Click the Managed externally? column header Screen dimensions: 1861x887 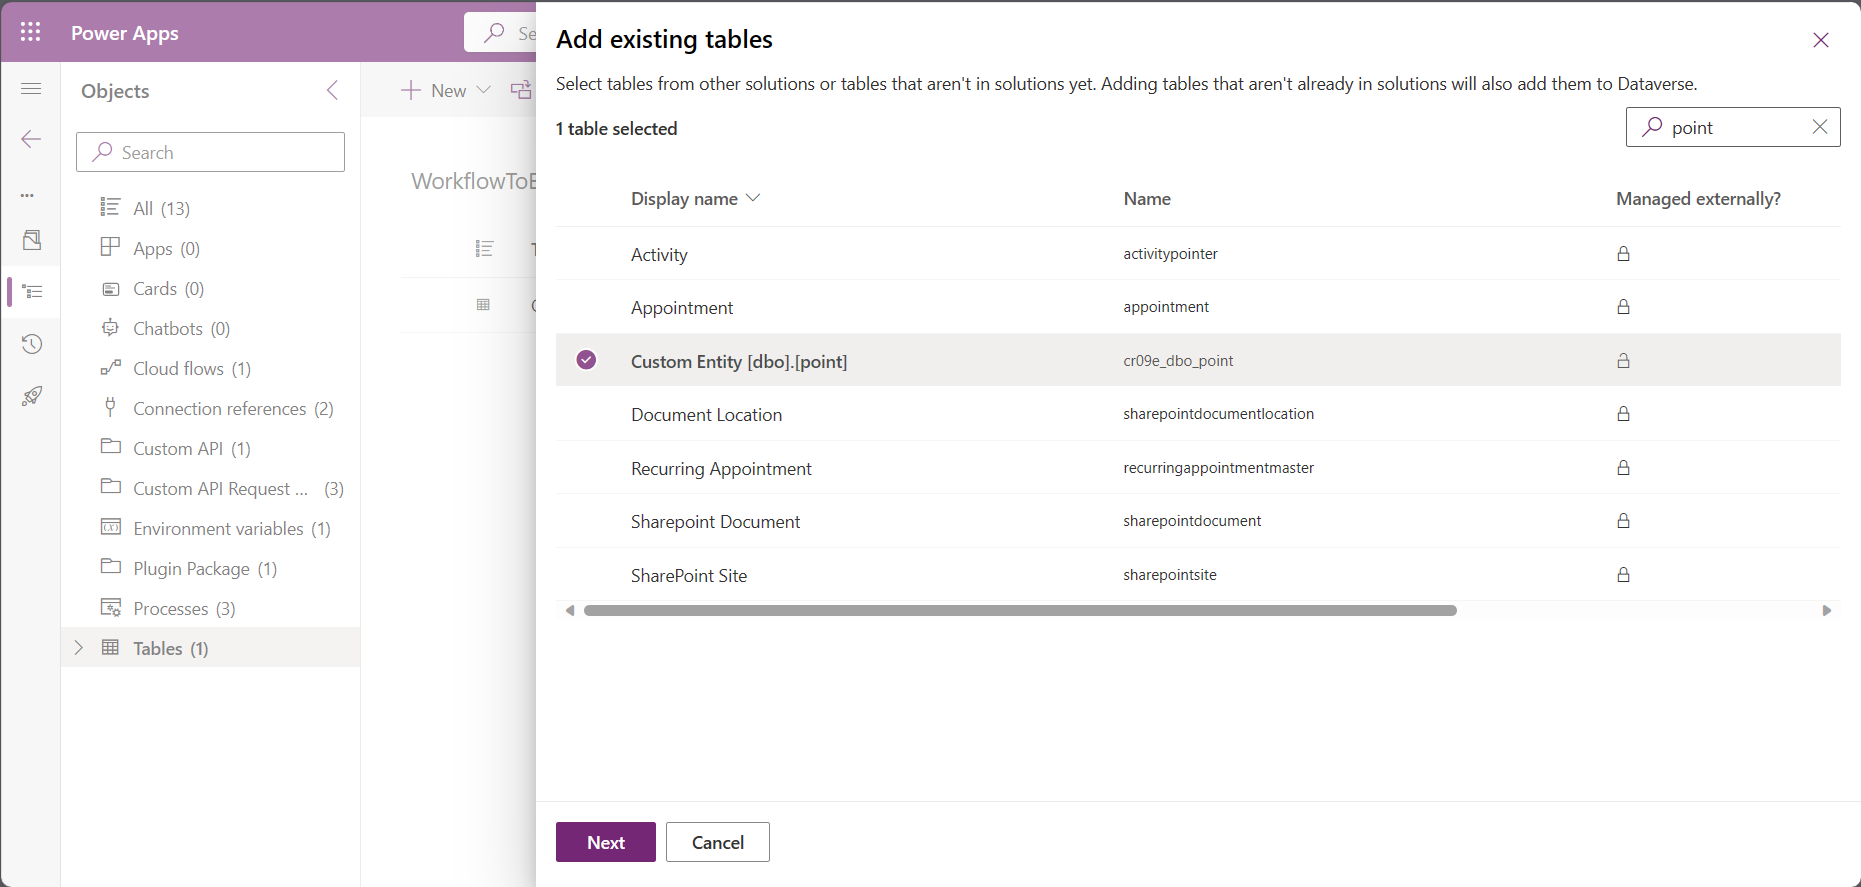pyautogui.click(x=1698, y=199)
